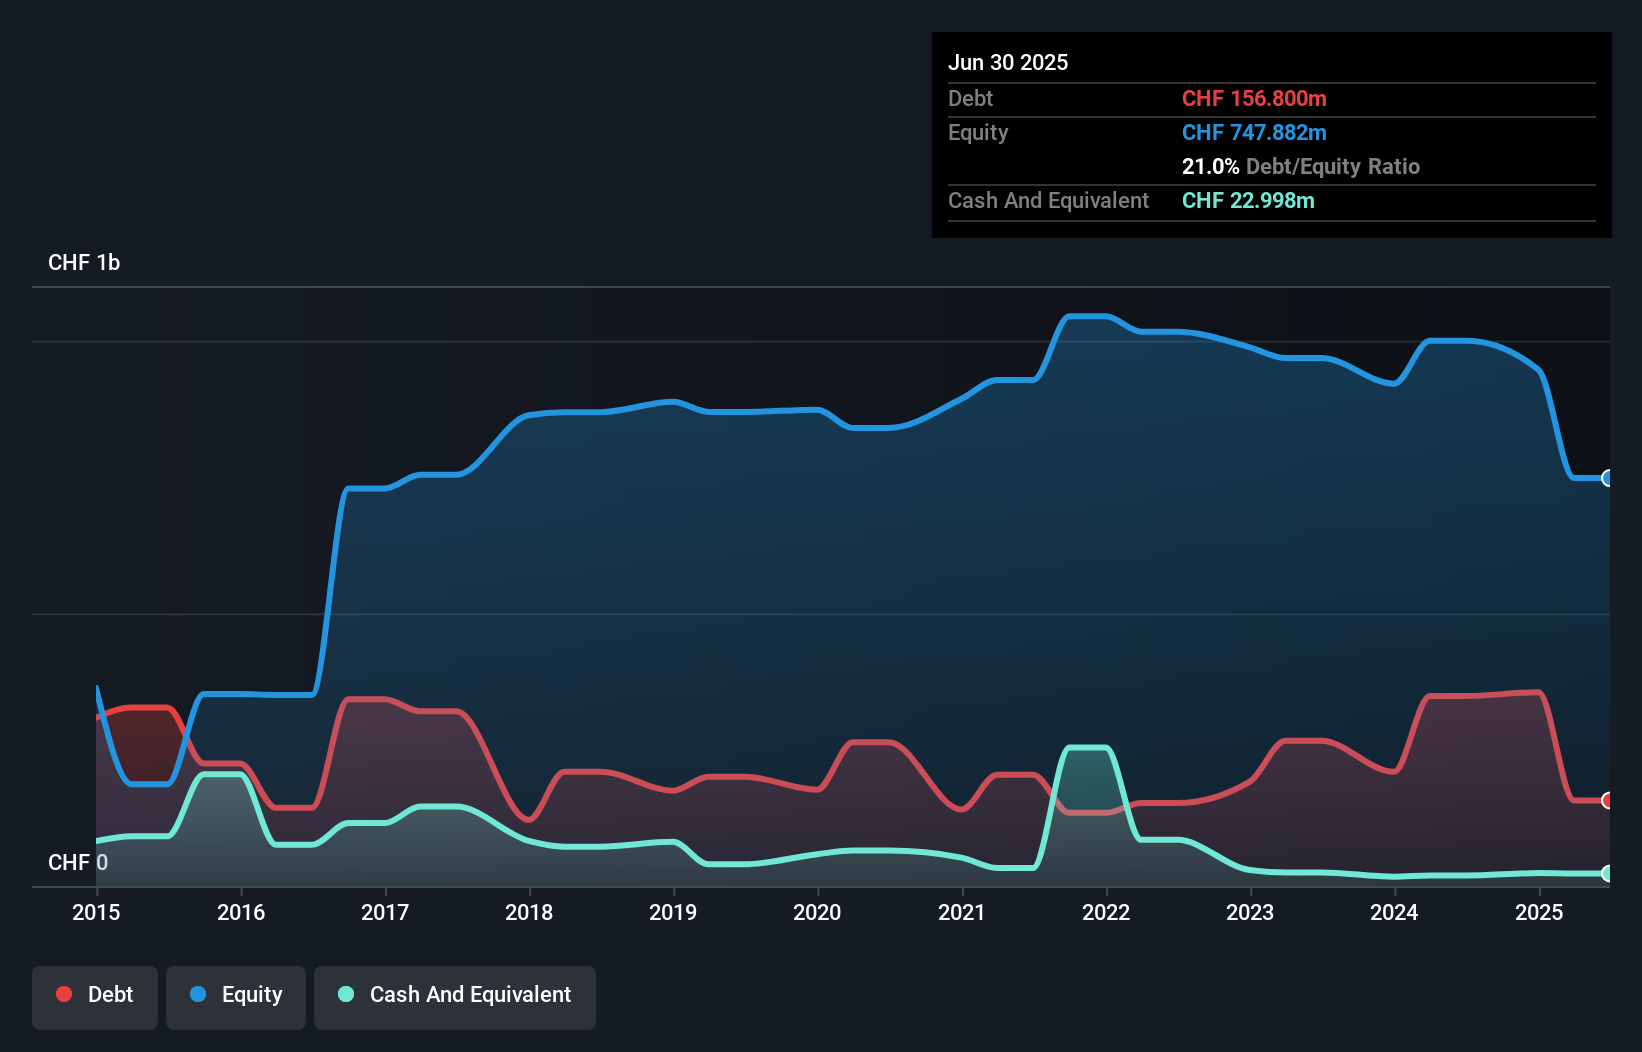Screen dimensions: 1642x1052
Task: Expand the Debt/Equity Ratio row
Action: [x=1301, y=166]
